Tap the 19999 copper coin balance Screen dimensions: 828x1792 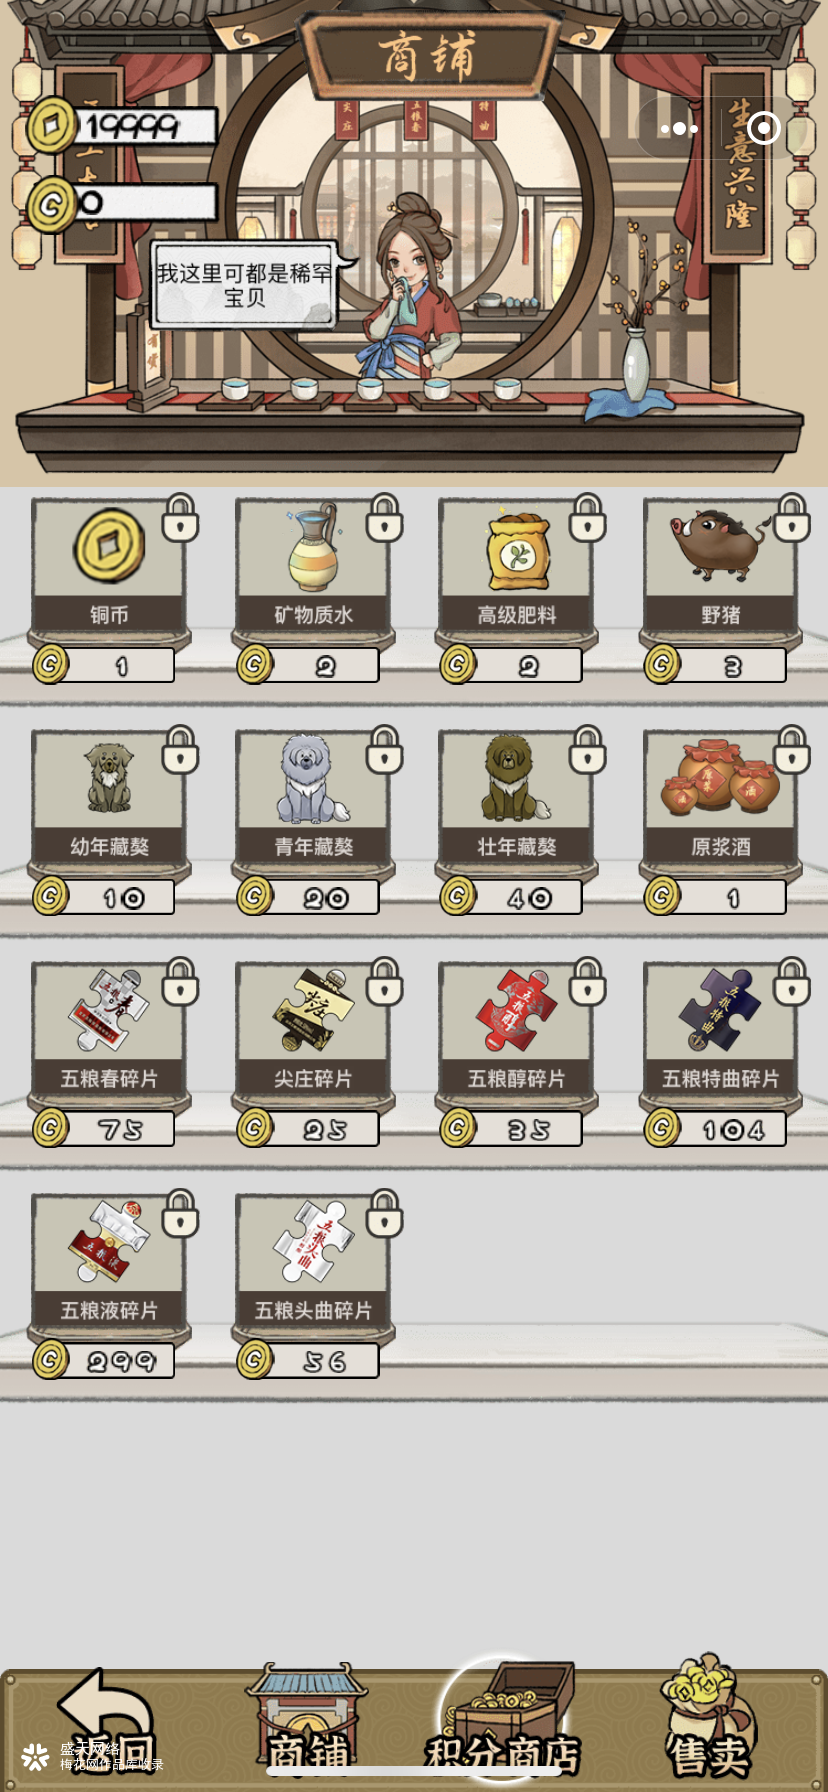[122, 126]
